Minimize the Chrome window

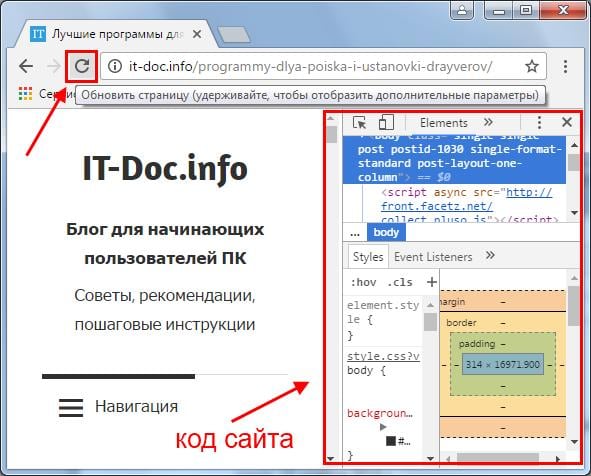pyautogui.click(x=498, y=10)
